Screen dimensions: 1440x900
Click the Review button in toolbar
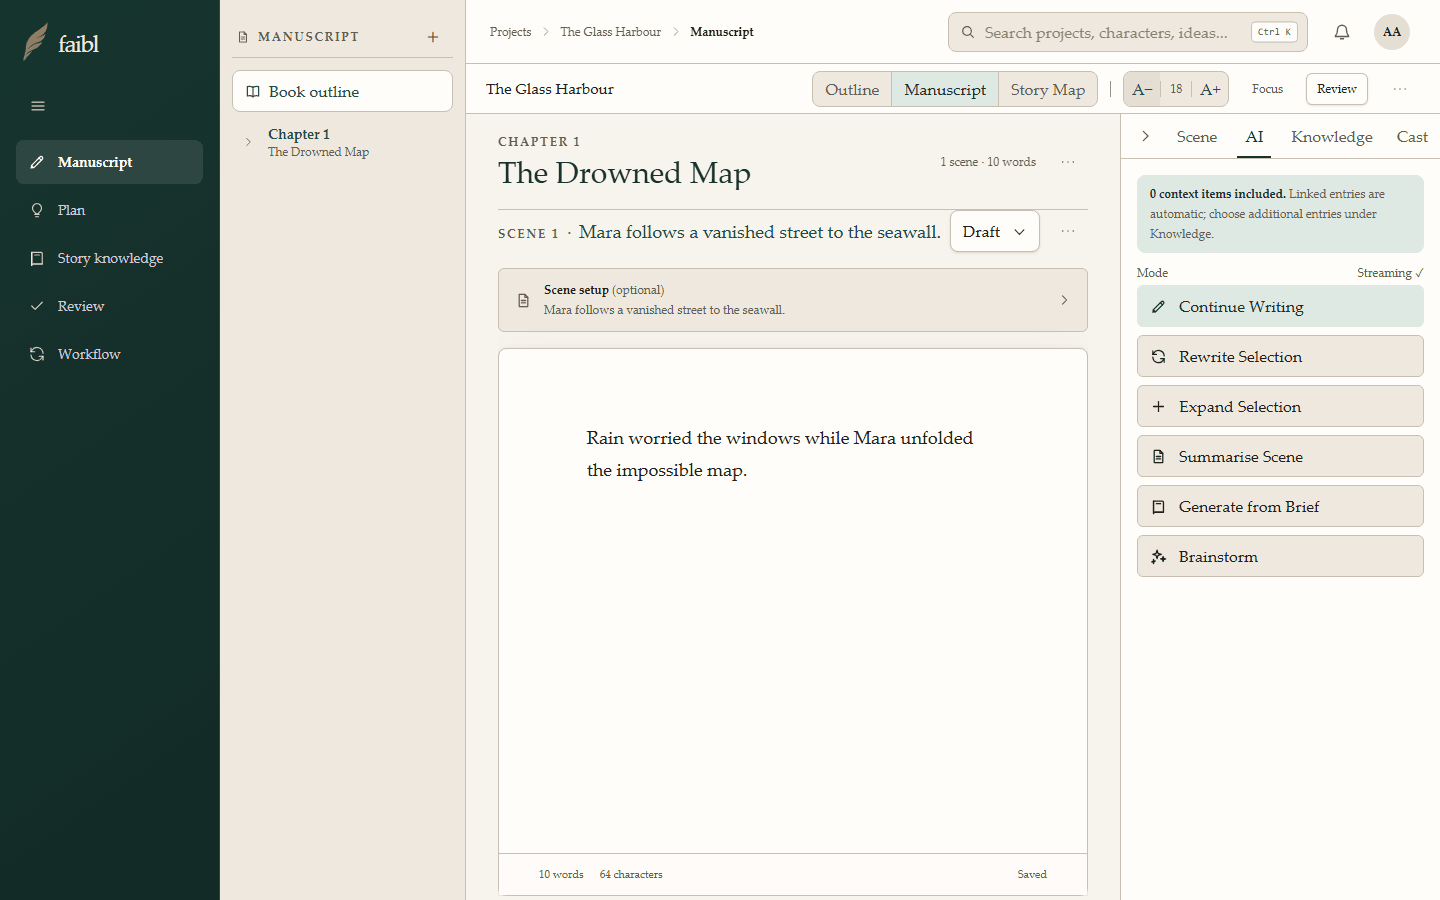[x=1336, y=89]
